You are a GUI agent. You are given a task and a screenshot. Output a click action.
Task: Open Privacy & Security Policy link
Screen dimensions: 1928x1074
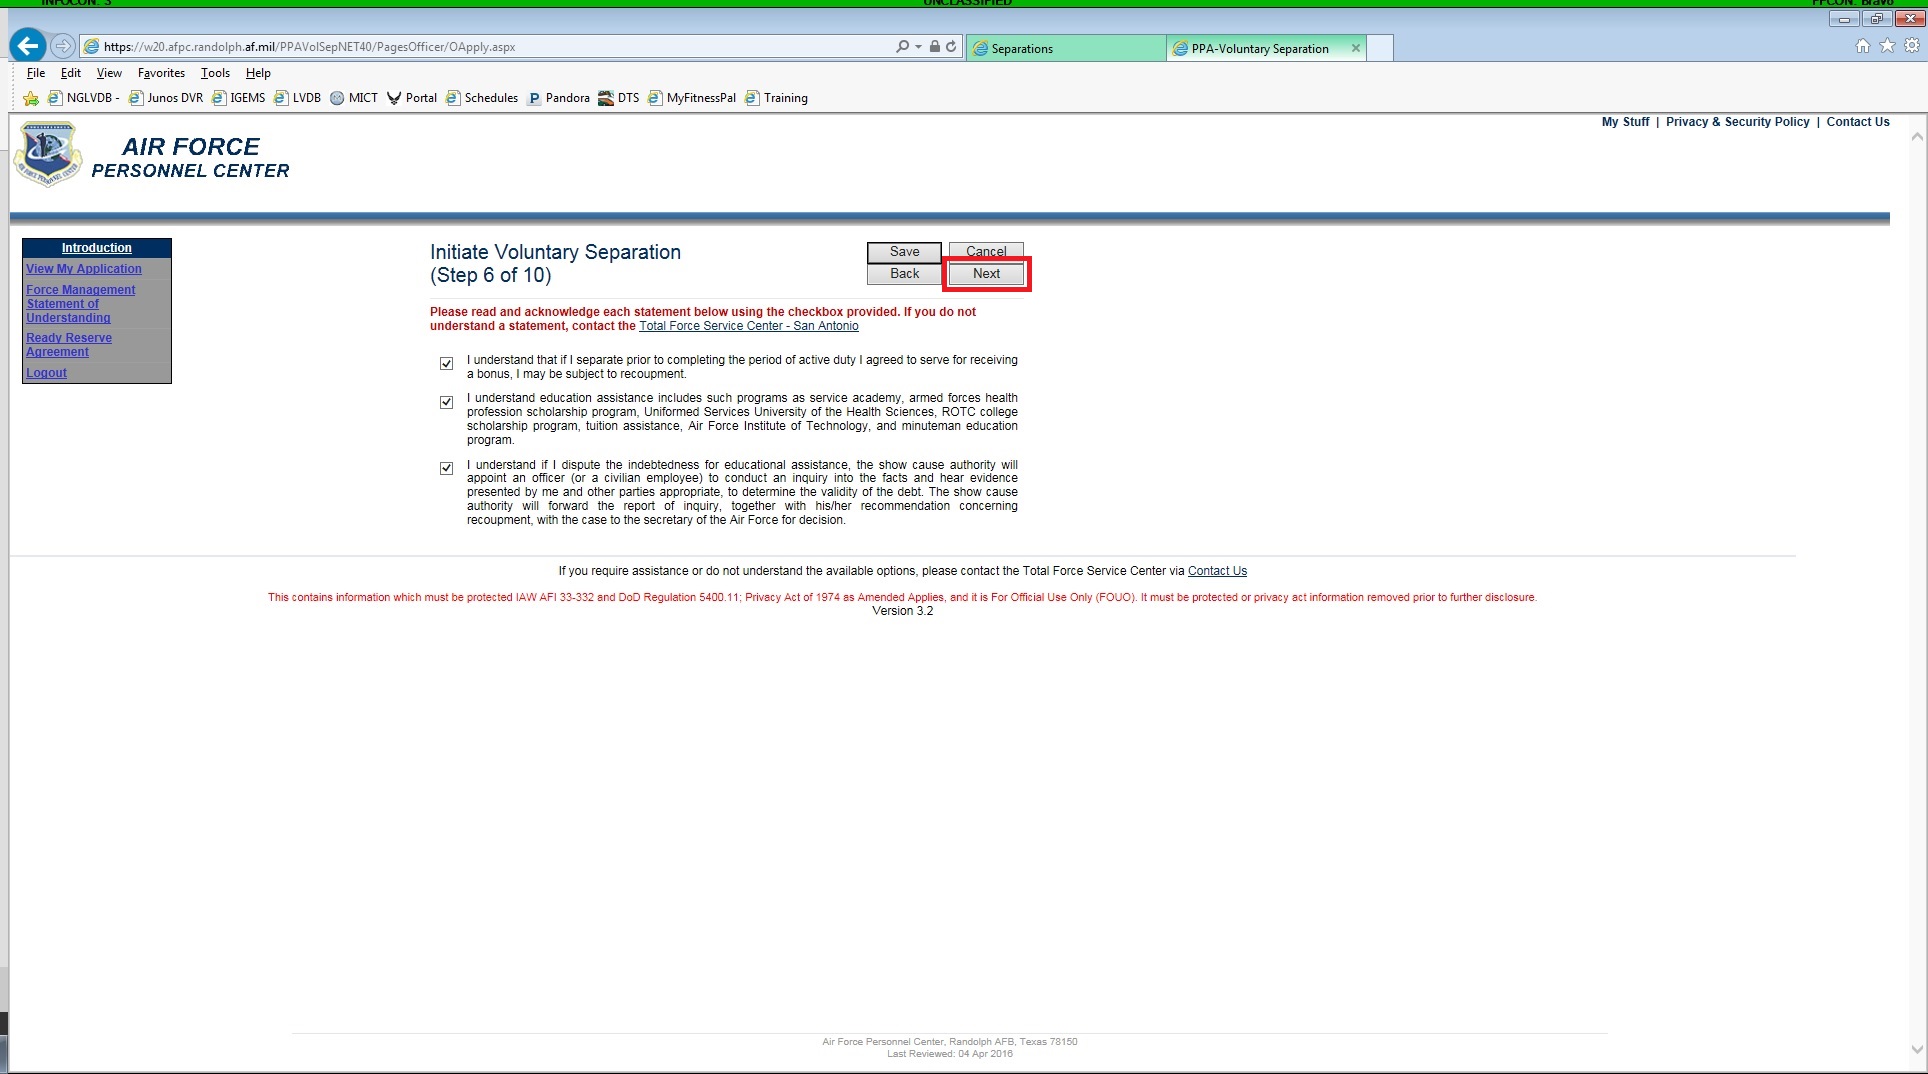click(1737, 122)
